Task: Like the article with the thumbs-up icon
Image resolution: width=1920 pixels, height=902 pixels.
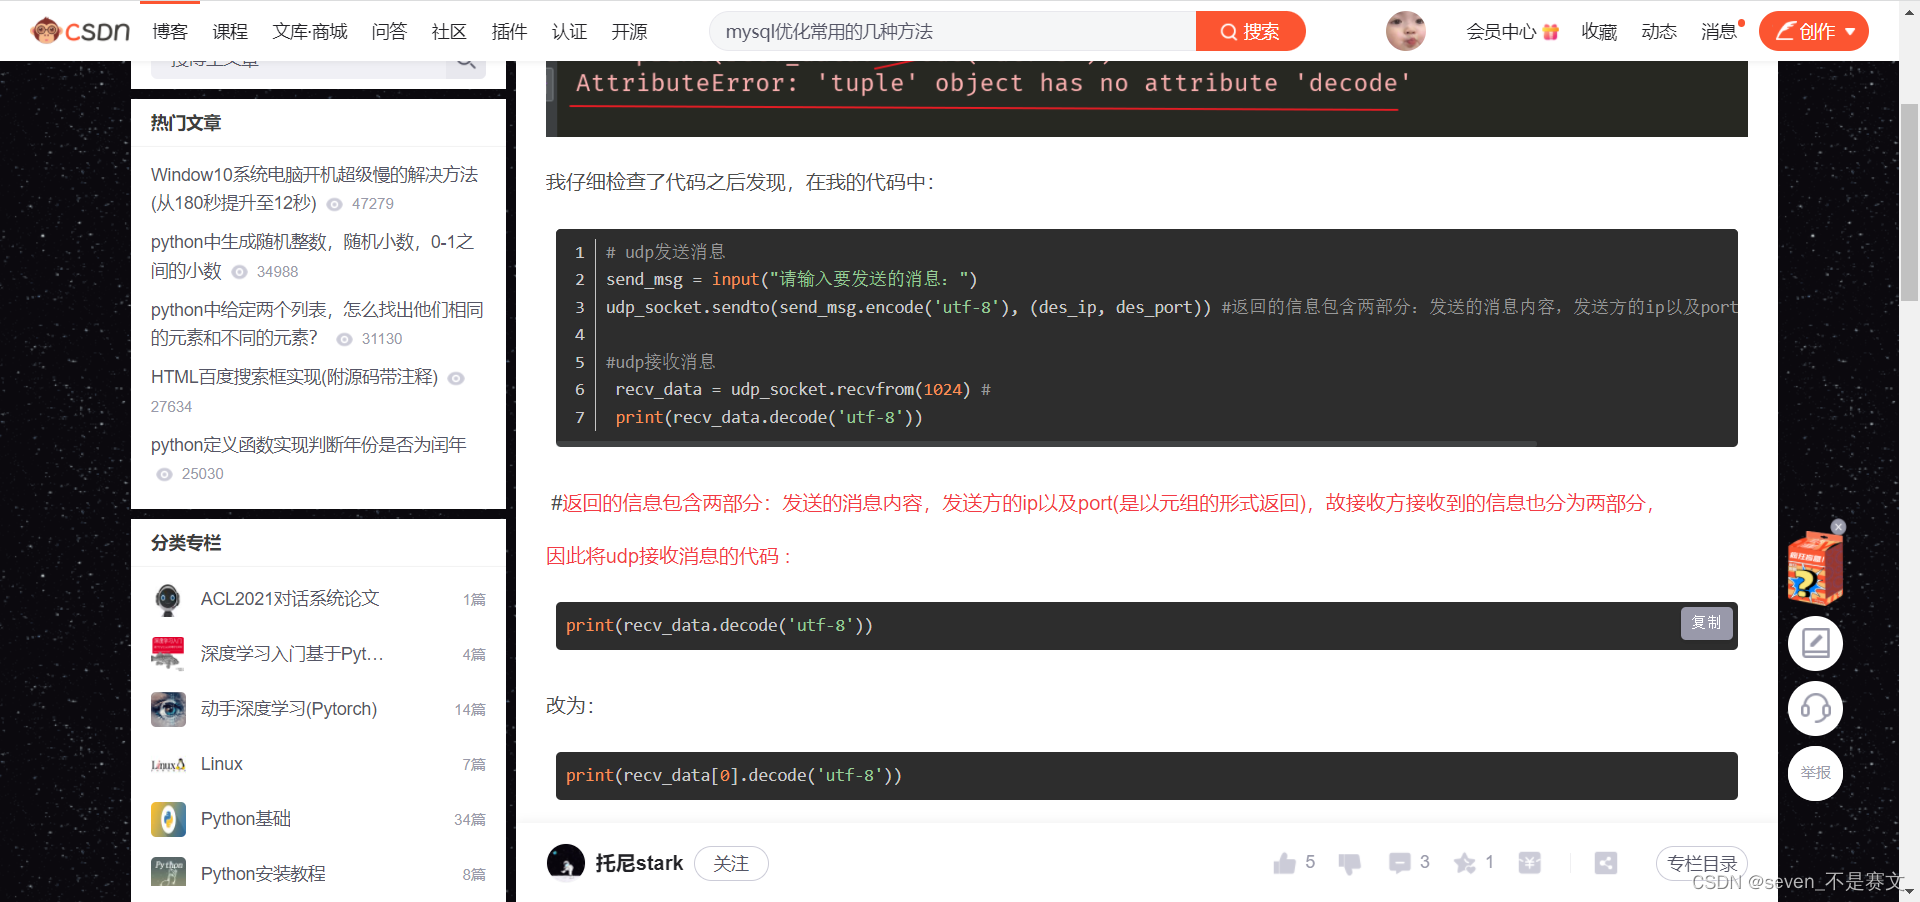Action: coord(1286,862)
